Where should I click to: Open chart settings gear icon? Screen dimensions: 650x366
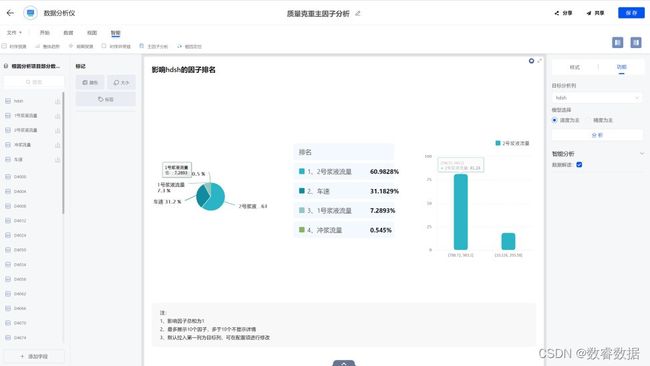pyautogui.click(x=531, y=61)
